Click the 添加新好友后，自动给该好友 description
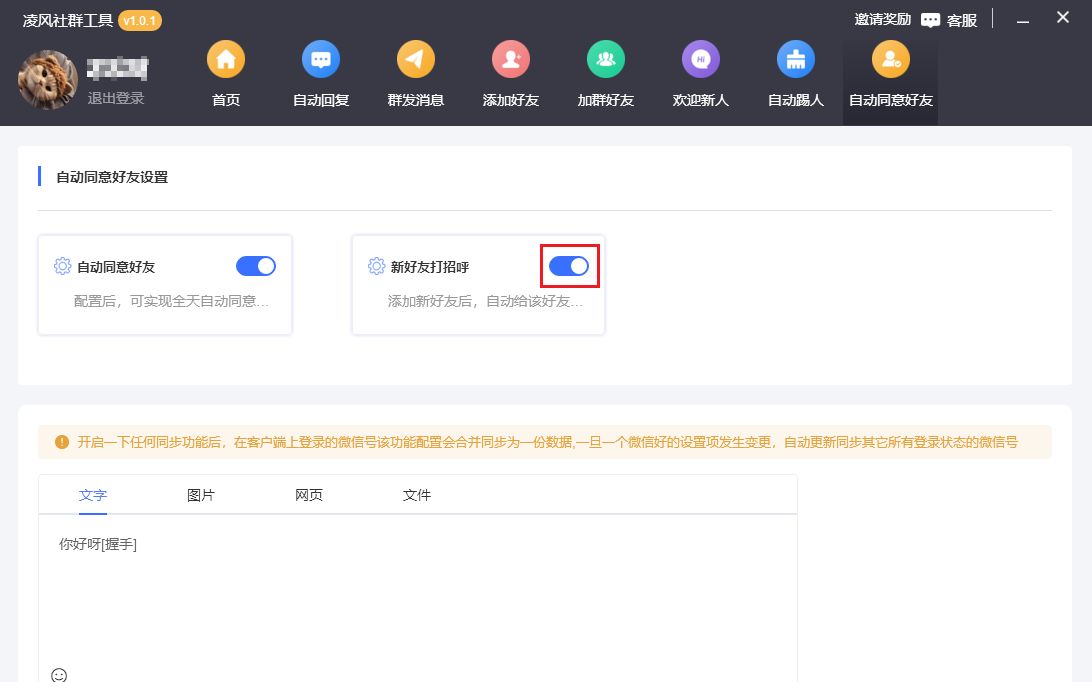This screenshot has width=1092, height=682. (x=485, y=301)
